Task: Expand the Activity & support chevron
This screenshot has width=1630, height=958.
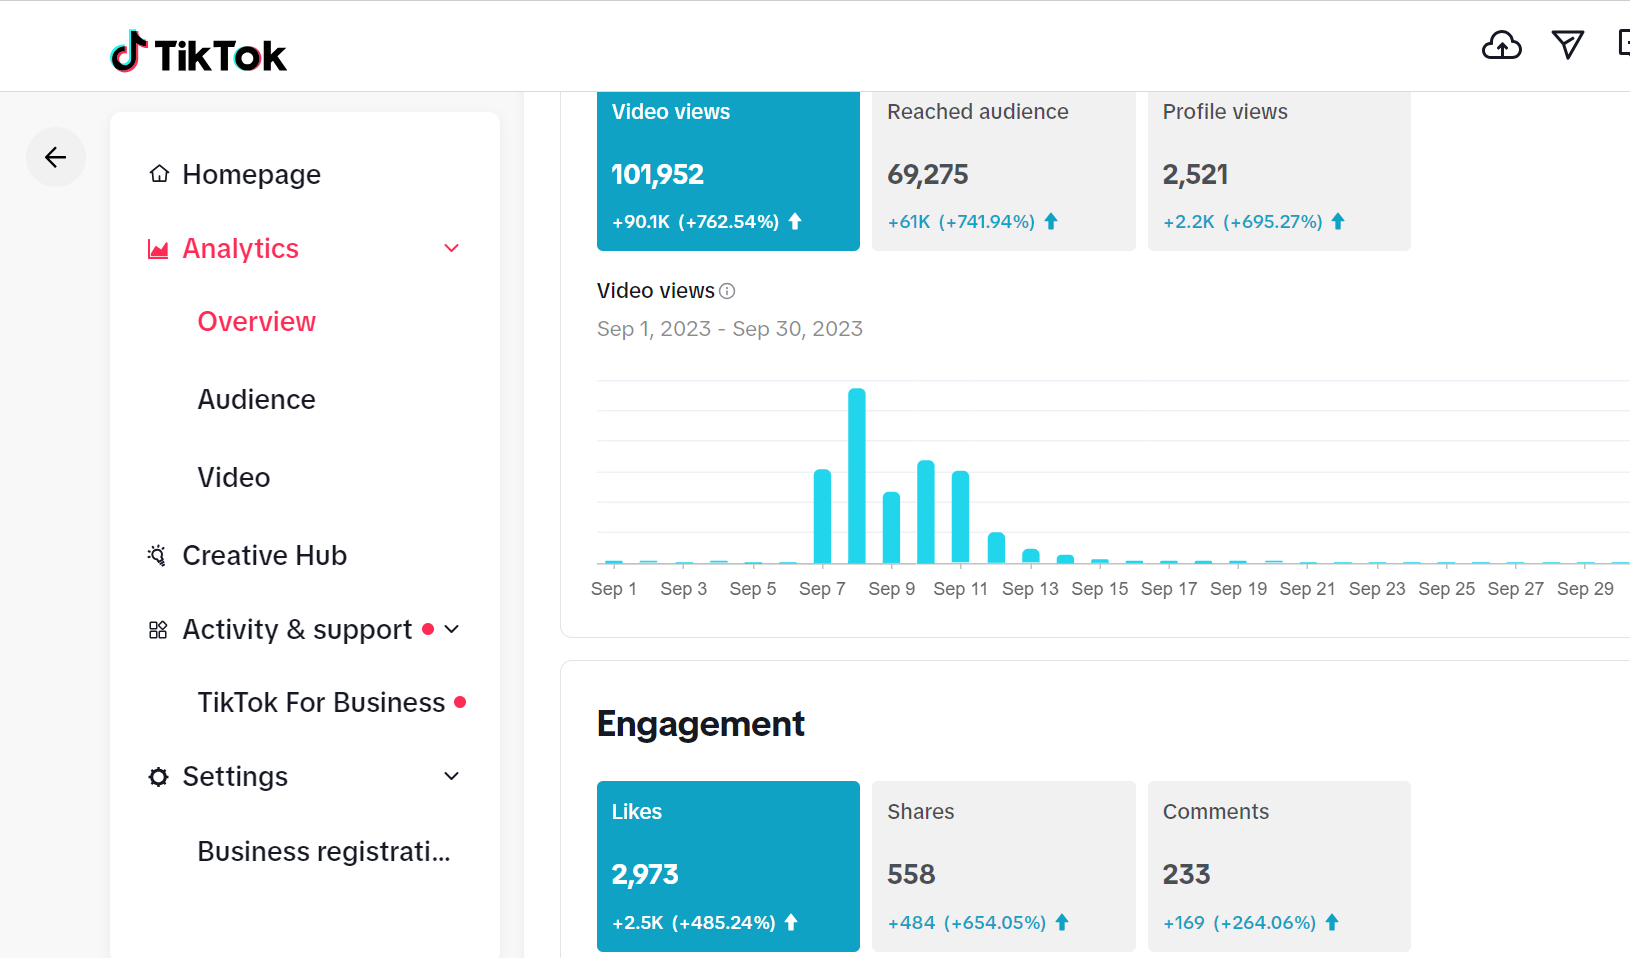Action: [452, 629]
